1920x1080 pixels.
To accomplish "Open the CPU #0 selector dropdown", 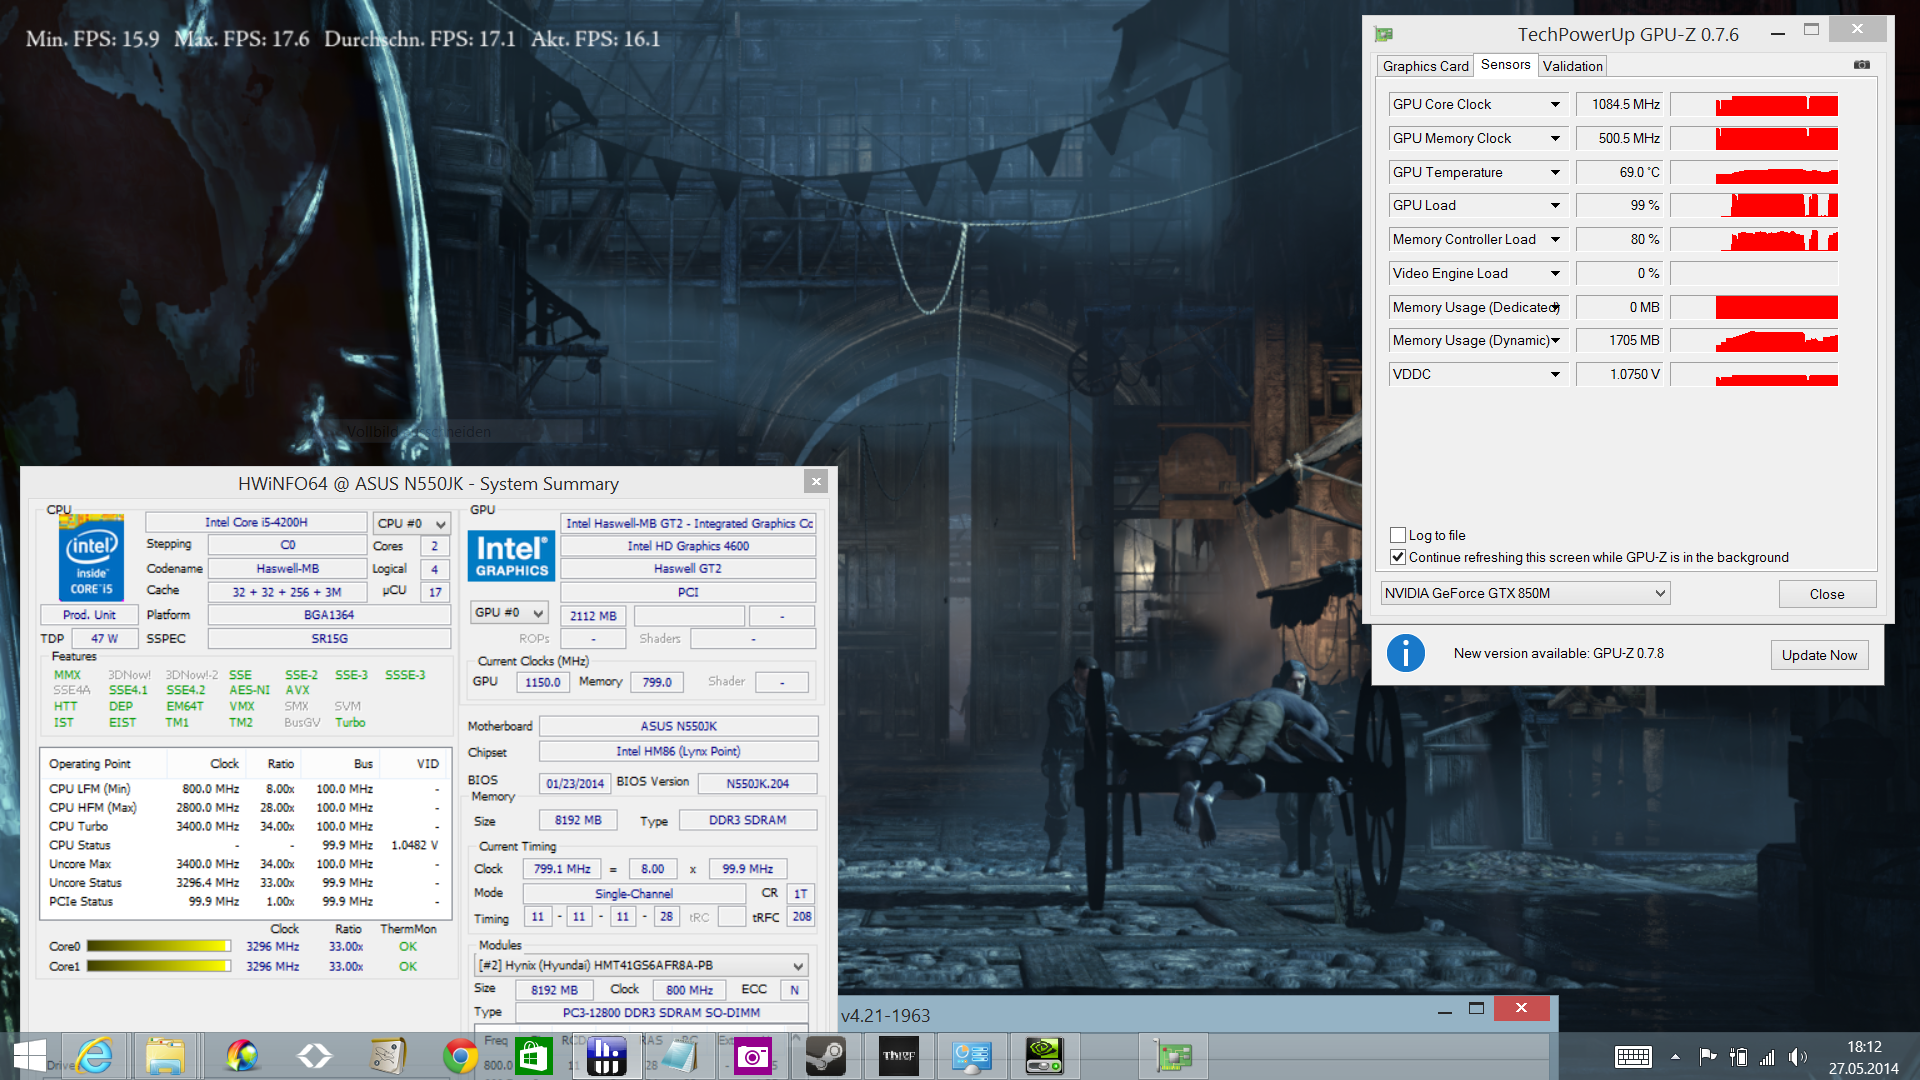I will (411, 523).
